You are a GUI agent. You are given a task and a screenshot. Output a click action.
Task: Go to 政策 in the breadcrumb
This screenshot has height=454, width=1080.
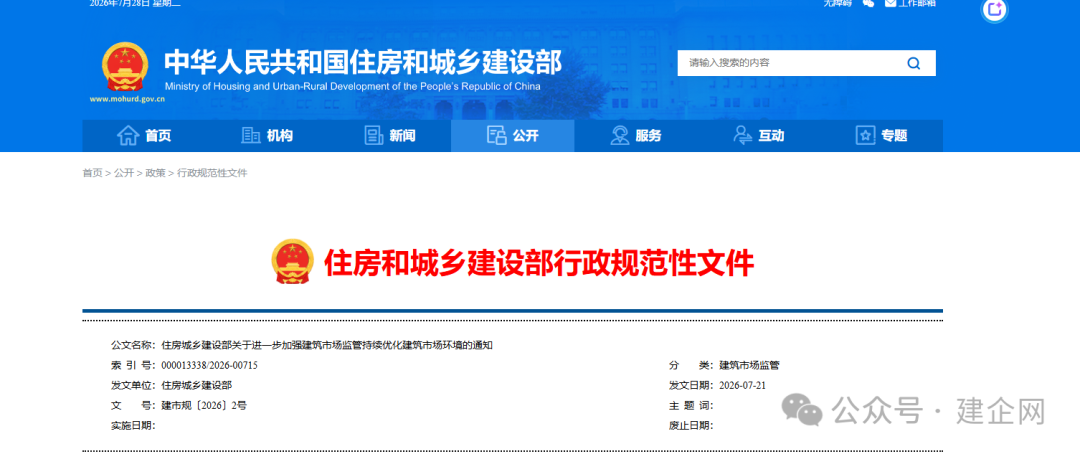pos(155,173)
